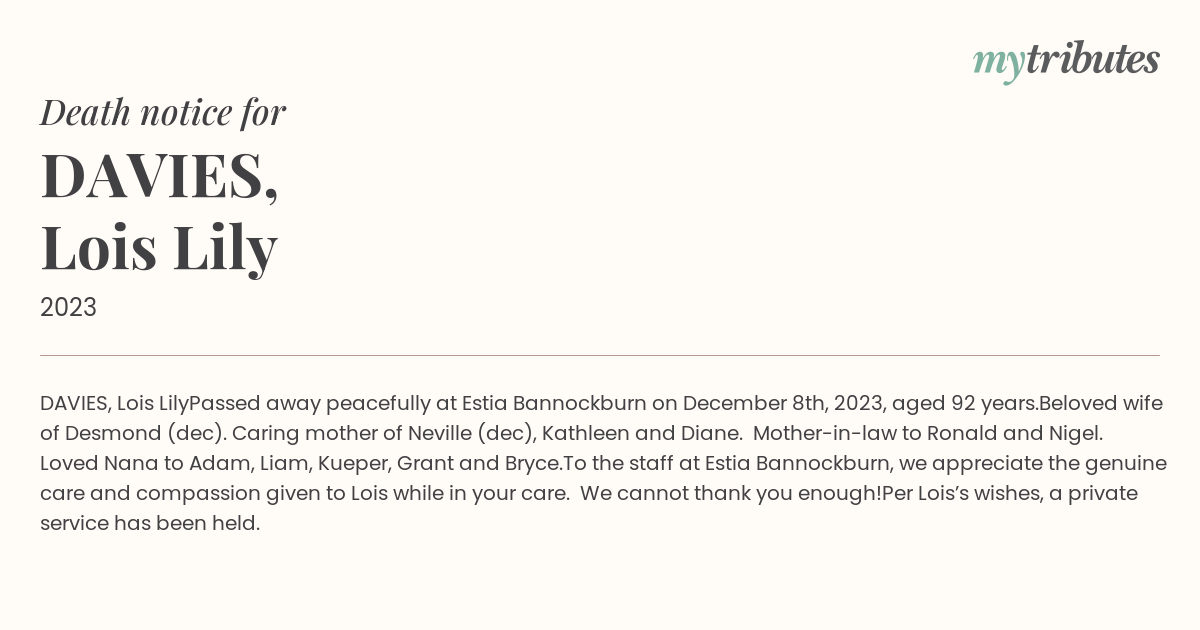
Task: Click the "Death notice for" heading
Action: click(163, 113)
